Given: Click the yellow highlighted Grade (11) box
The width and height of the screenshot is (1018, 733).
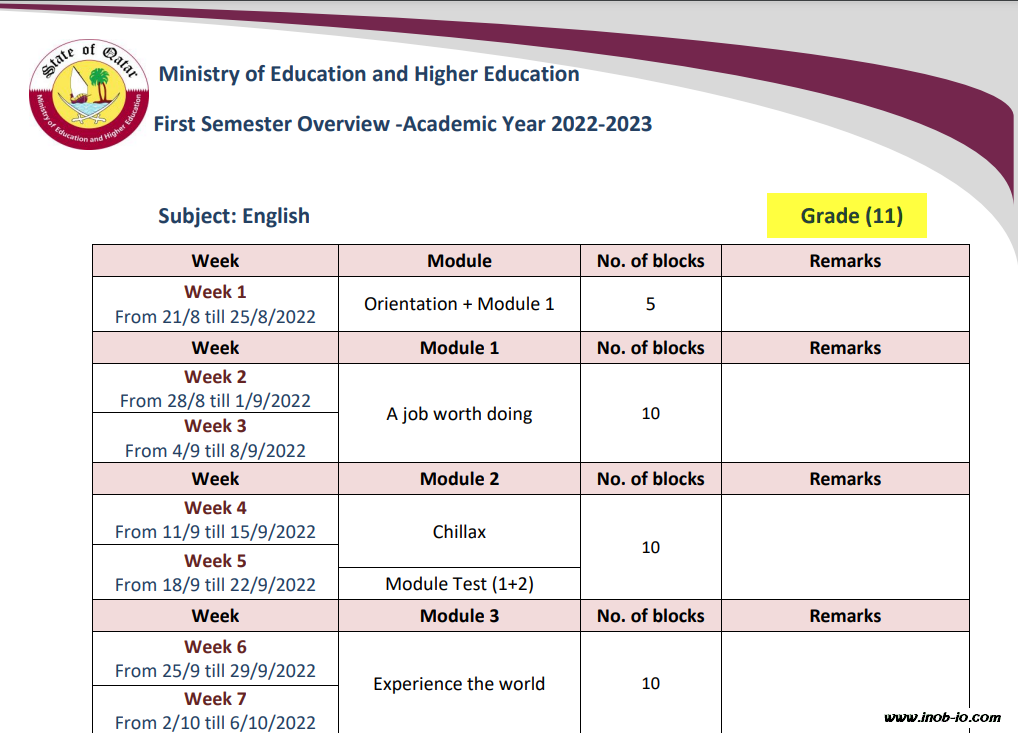Looking at the screenshot, I should [847, 216].
